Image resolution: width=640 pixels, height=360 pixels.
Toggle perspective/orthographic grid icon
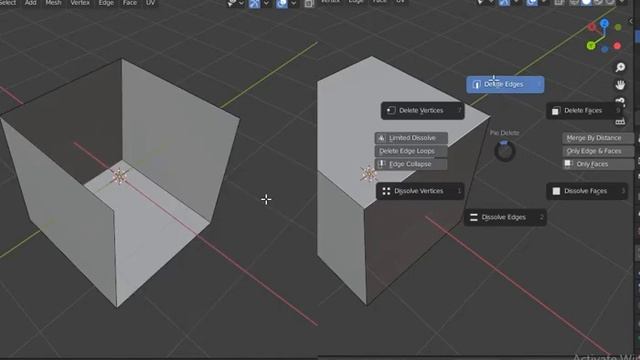(x=620, y=121)
